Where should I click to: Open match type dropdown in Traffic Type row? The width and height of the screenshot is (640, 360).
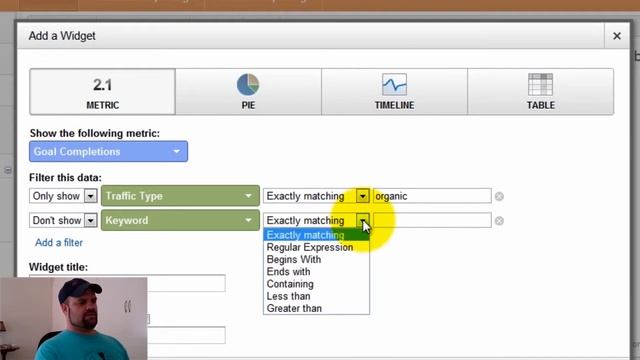(316, 196)
